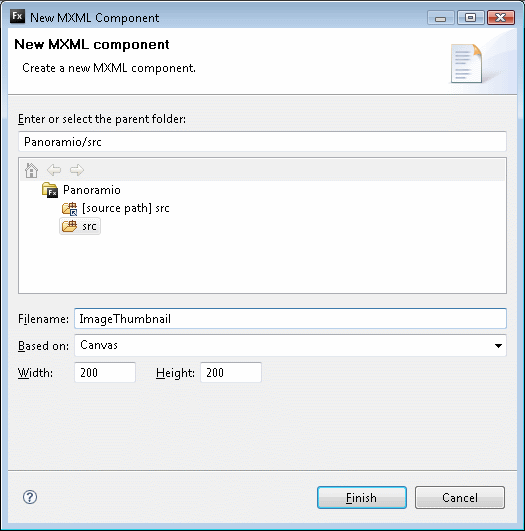Select the Panoramio tree item
Viewport: 525px width, 531px height.
coord(91,190)
